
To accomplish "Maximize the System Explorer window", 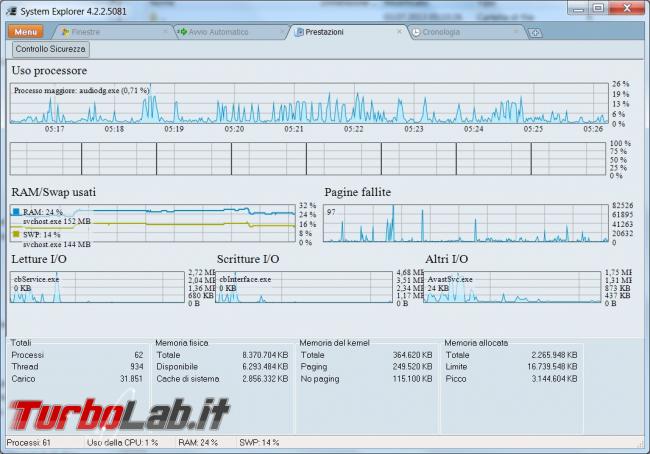I will coord(598,8).
